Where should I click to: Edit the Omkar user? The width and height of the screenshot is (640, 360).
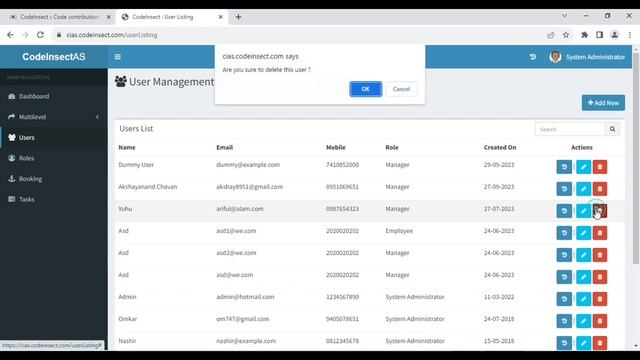point(583,321)
